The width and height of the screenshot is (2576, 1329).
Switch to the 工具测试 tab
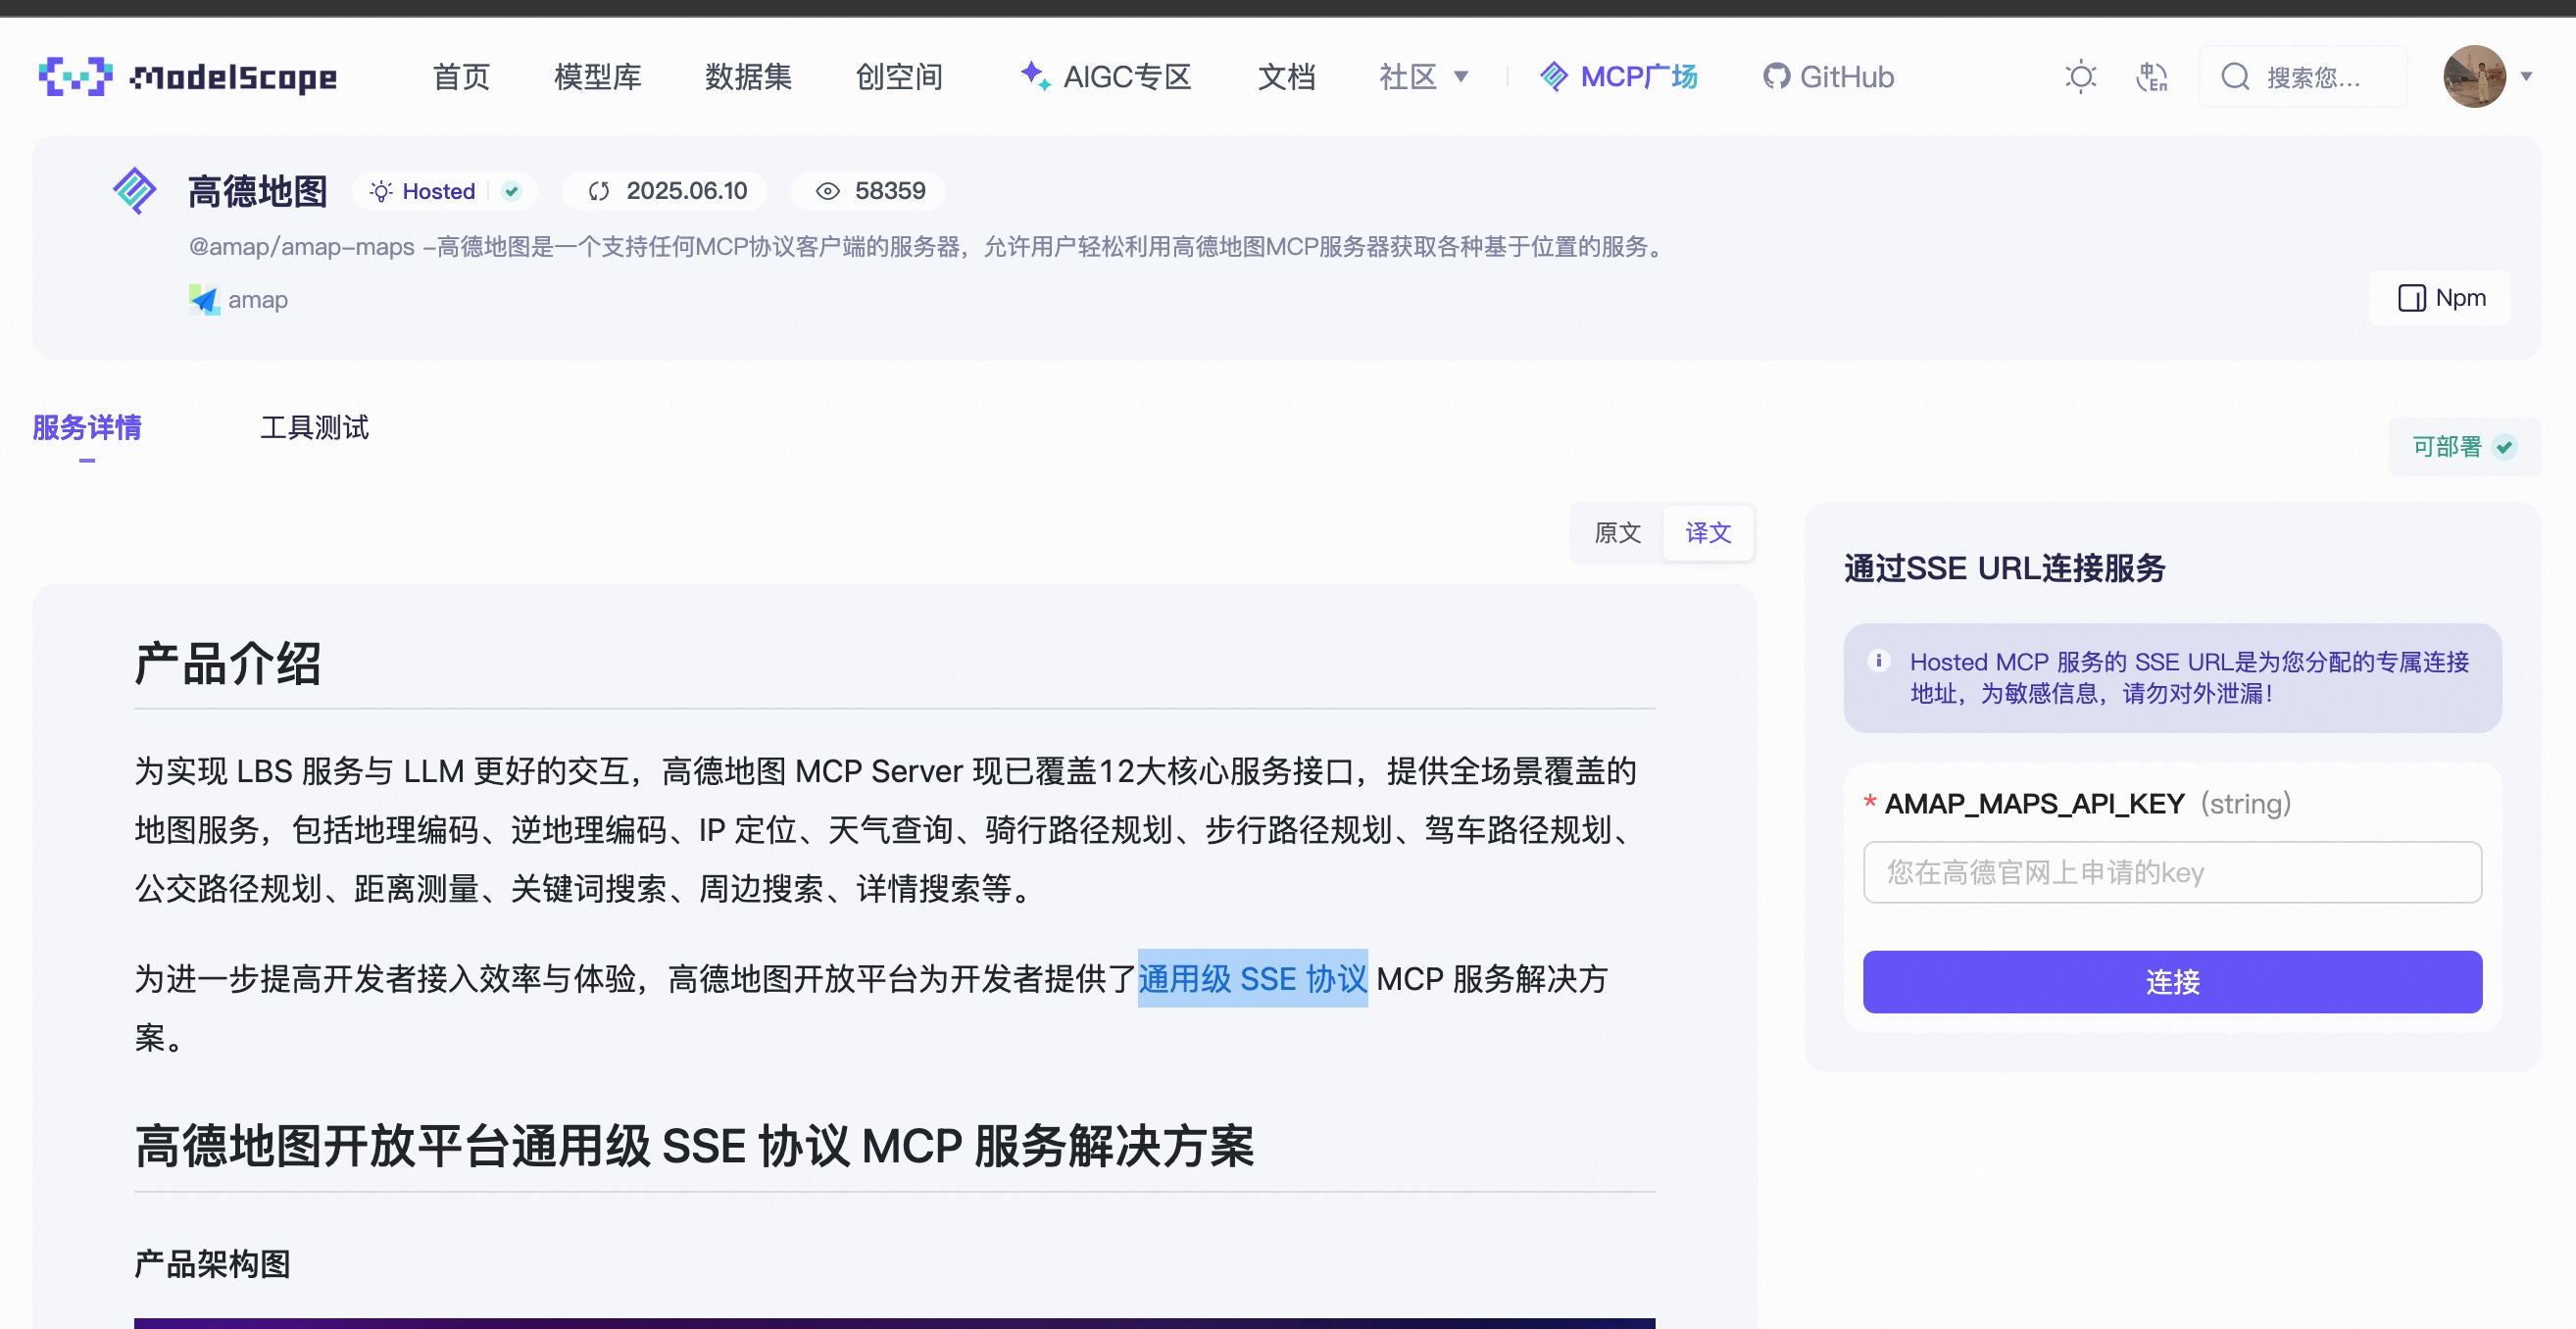(314, 427)
